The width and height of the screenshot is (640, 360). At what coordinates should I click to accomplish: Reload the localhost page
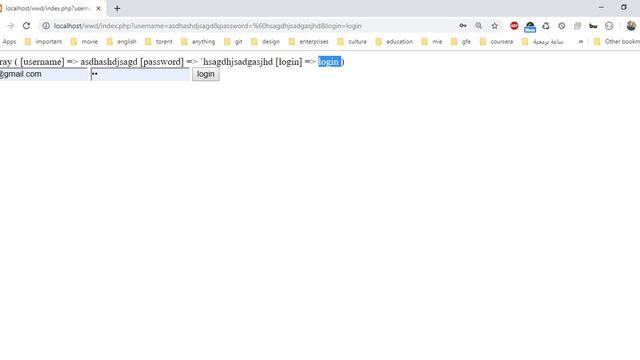(27, 26)
